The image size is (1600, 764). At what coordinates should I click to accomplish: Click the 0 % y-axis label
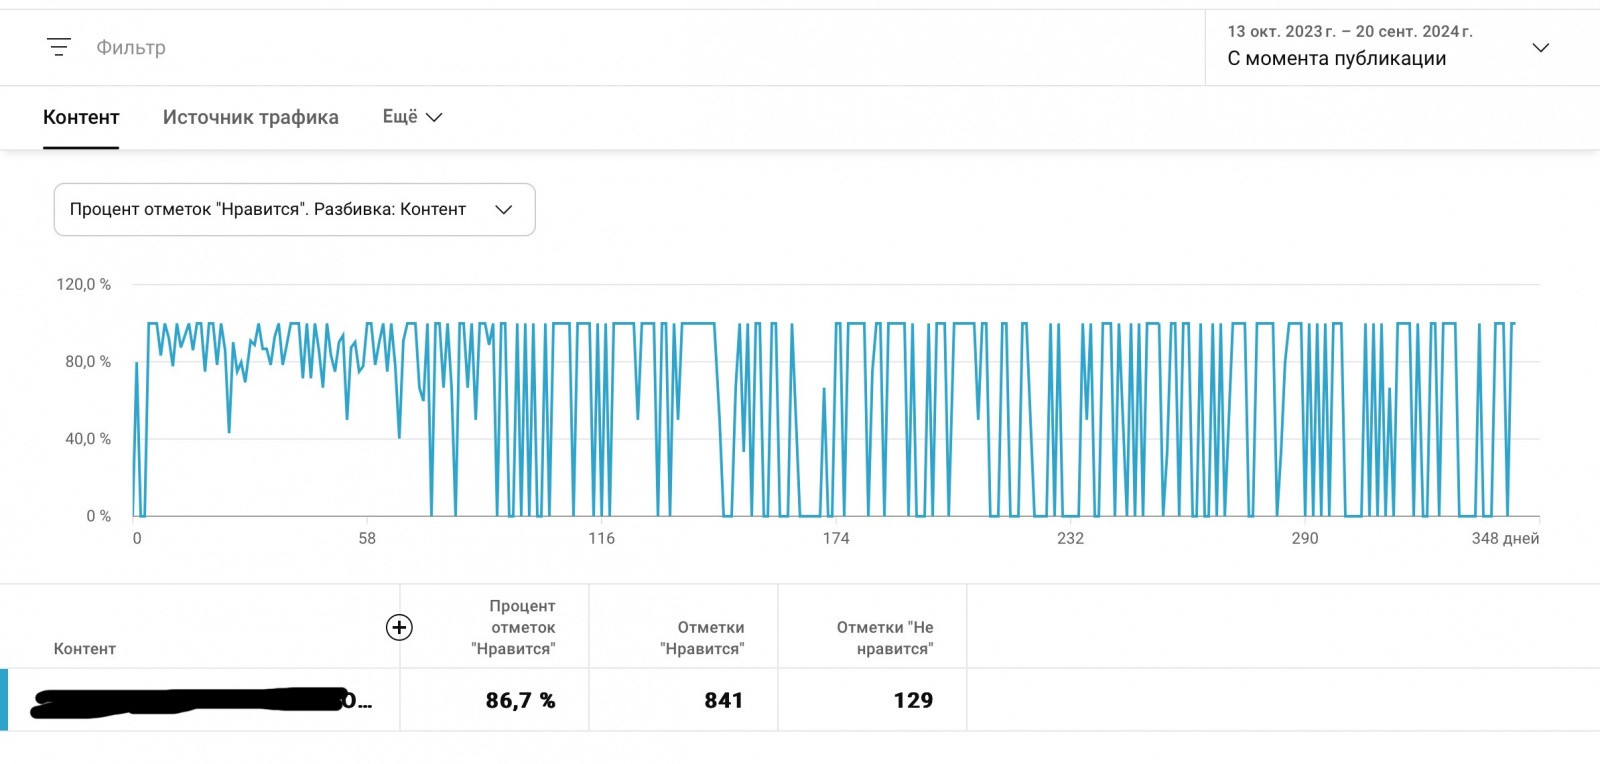click(x=98, y=516)
